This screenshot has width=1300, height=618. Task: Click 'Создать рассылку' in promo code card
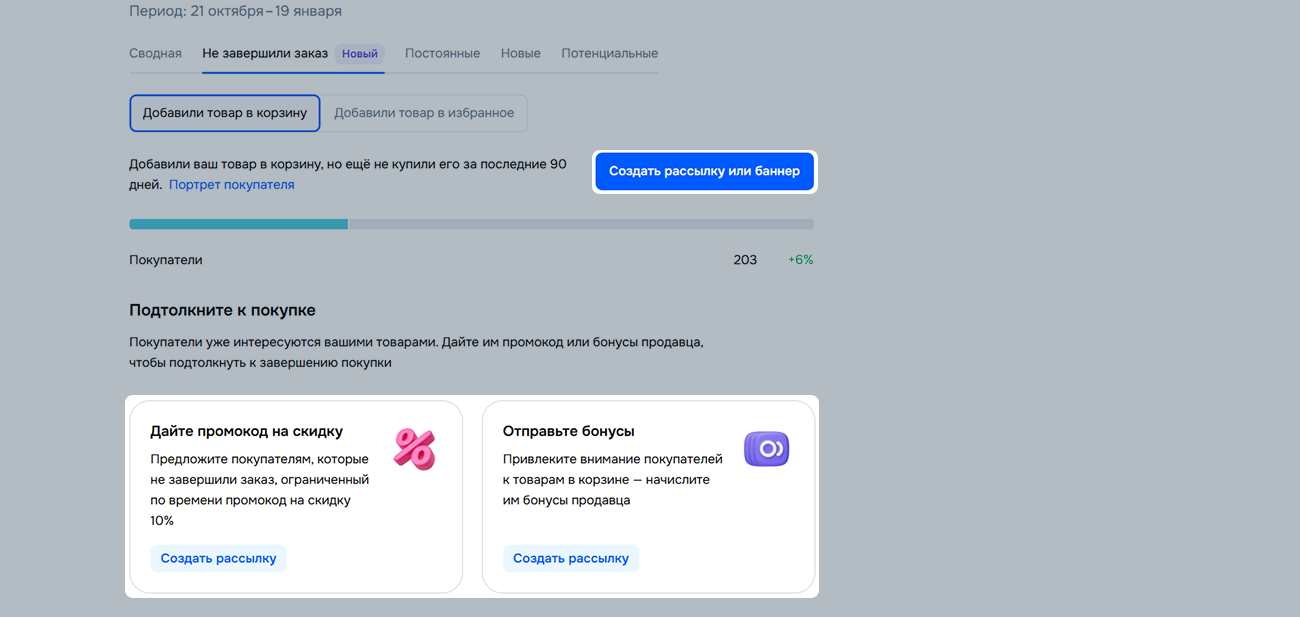(x=218, y=558)
